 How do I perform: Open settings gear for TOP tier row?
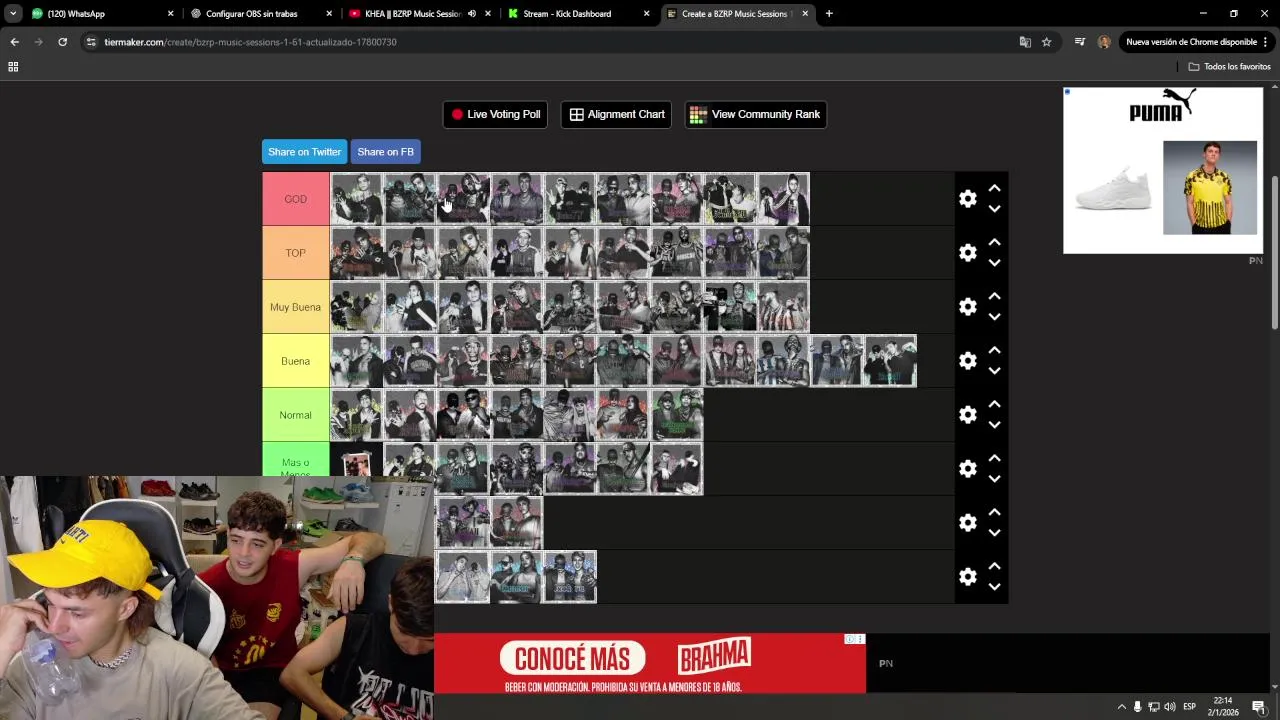967,253
